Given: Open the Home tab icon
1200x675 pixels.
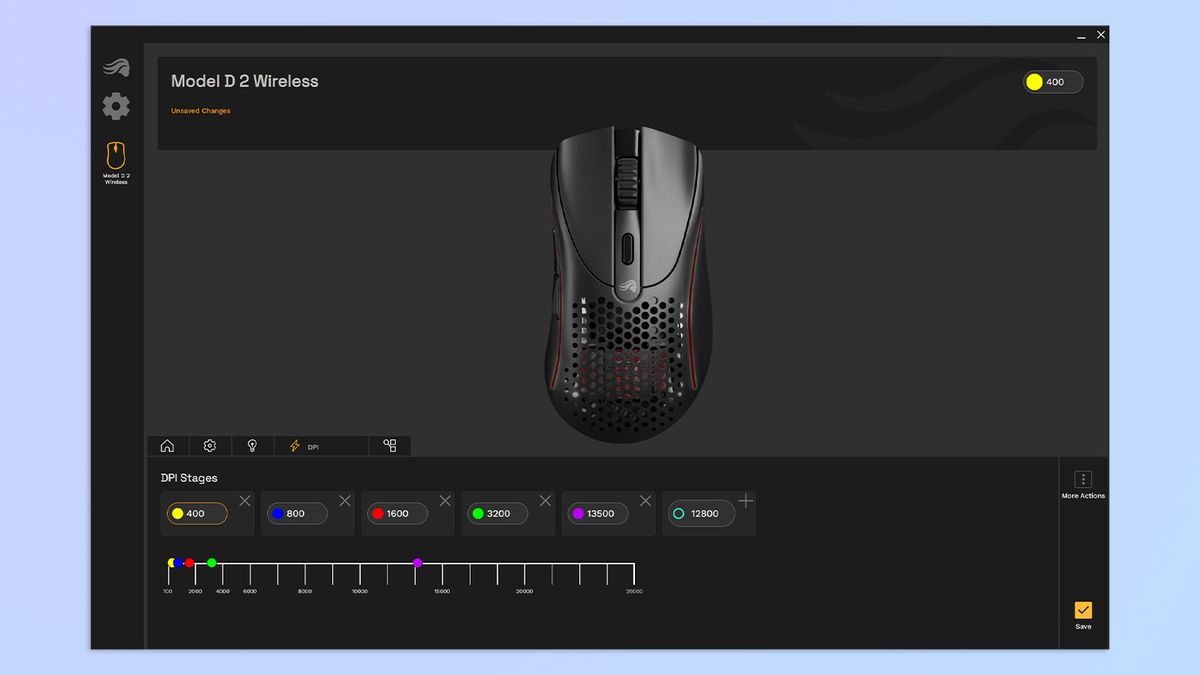Looking at the screenshot, I should [x=167, y=445].
